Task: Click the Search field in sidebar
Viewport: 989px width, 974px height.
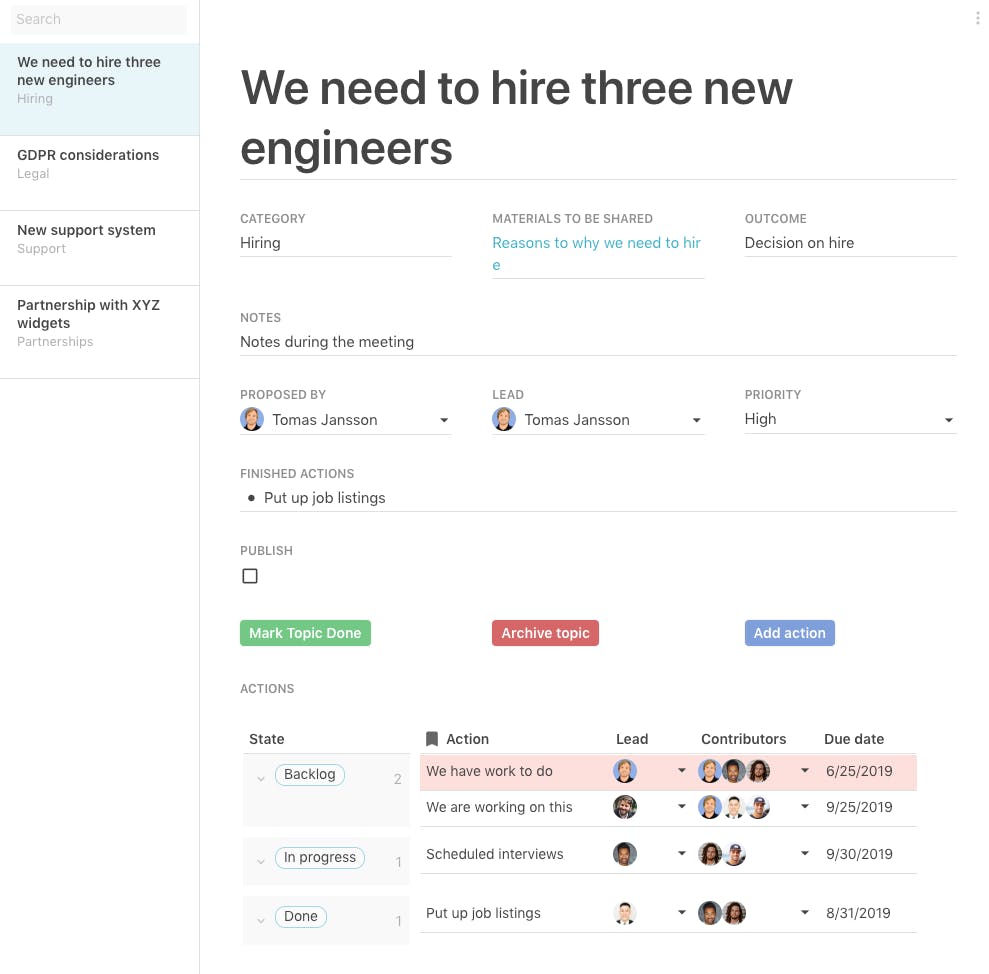Action: click(x=98, y=19)
